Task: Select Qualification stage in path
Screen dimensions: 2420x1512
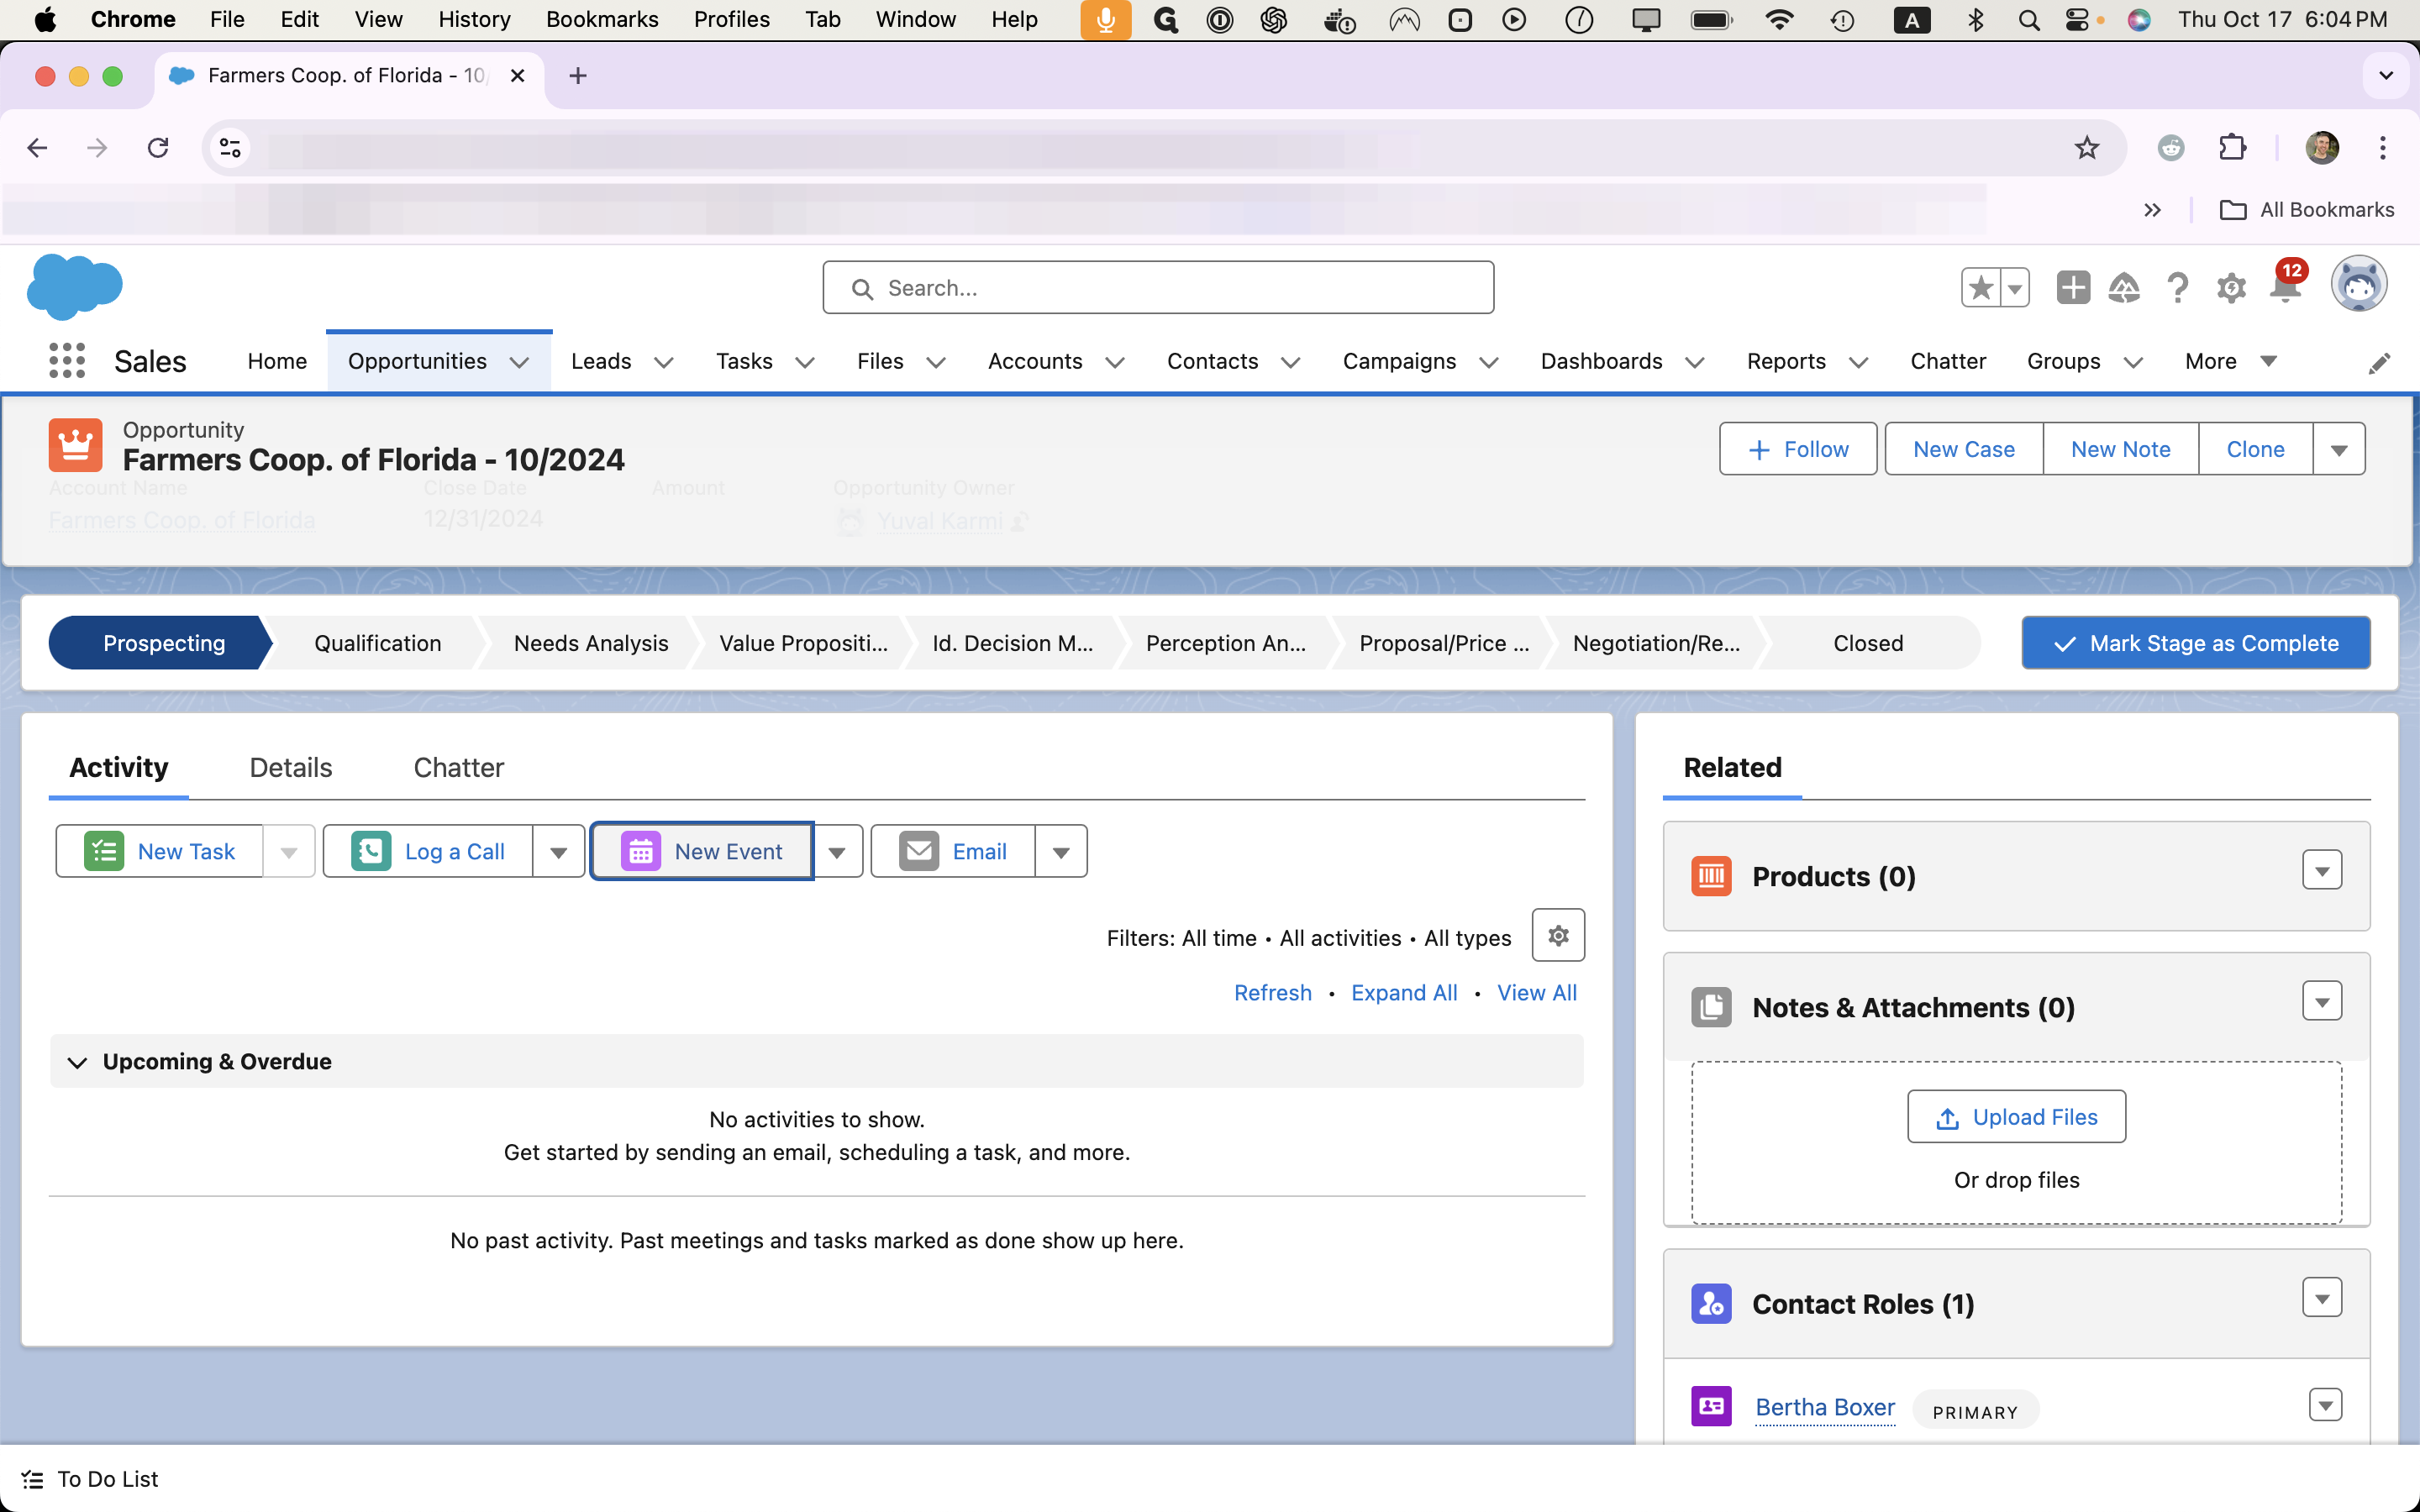Action: 377,643
